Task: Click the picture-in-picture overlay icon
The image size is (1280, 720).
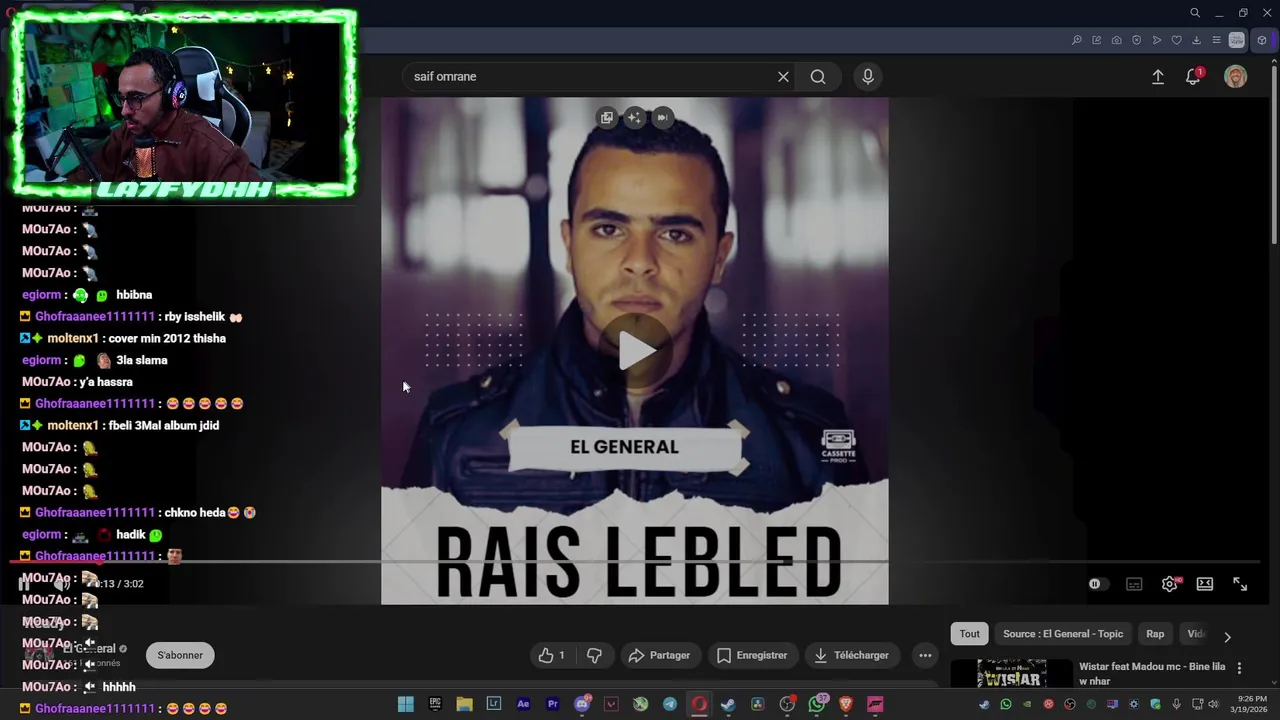Action: (x=606, y=118)
